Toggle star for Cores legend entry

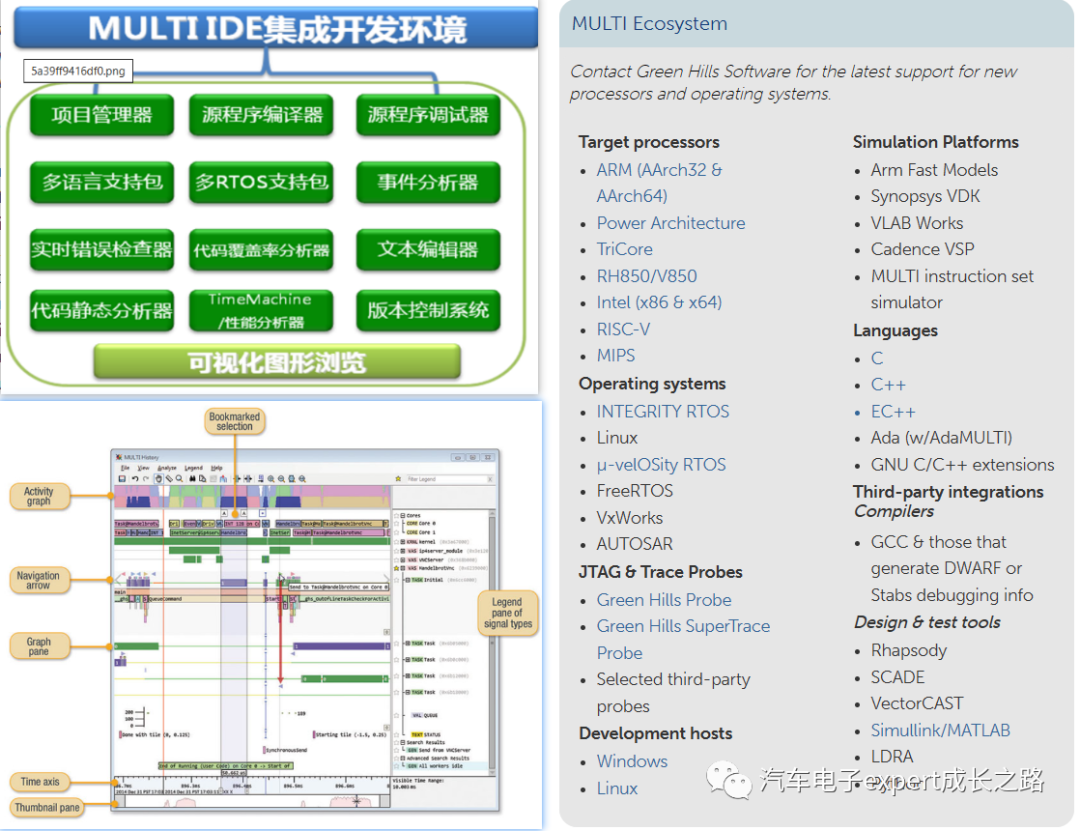(x=397, y=515)
